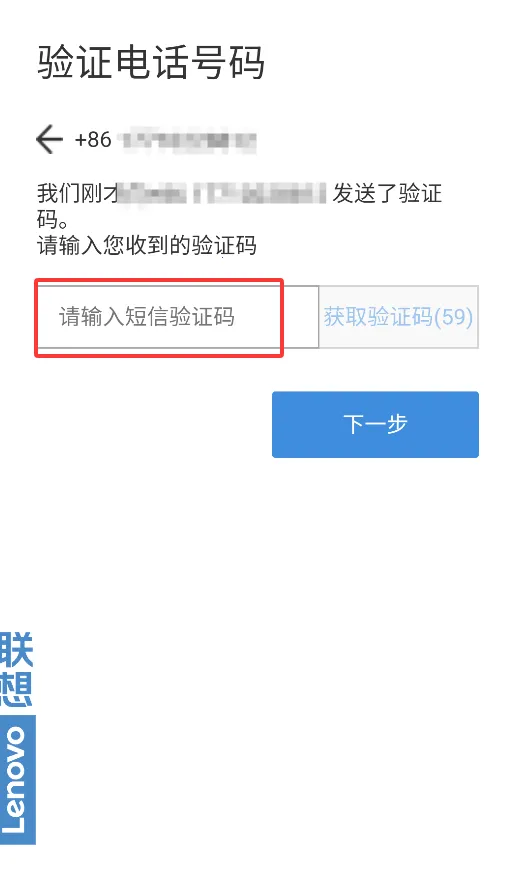
Task: Click the 发送了验证 text fragment
Action: [x=387, y=194]
